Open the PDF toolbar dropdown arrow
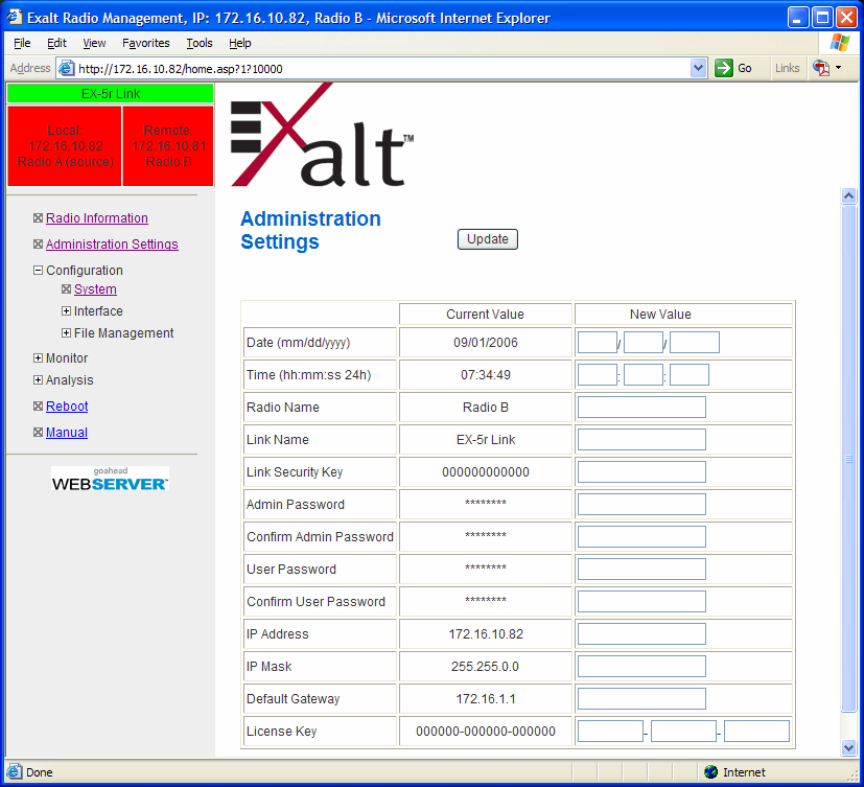Screen dimensions: 864x787 pyautogui.click(x=838, y=67)
